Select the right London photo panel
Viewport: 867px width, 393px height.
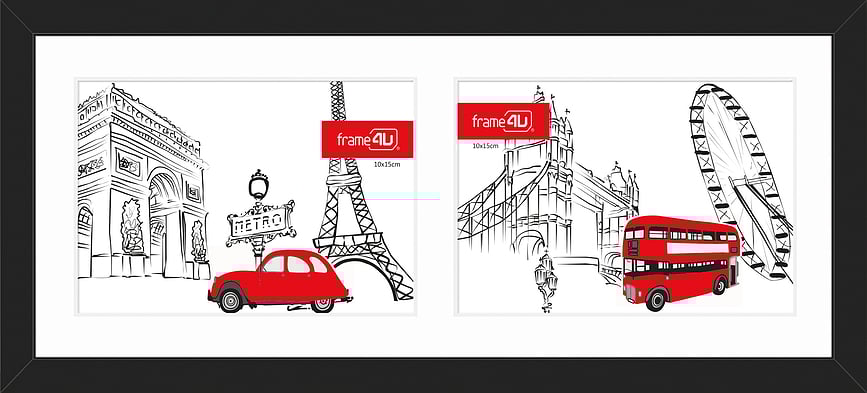[x=625, y=197]
